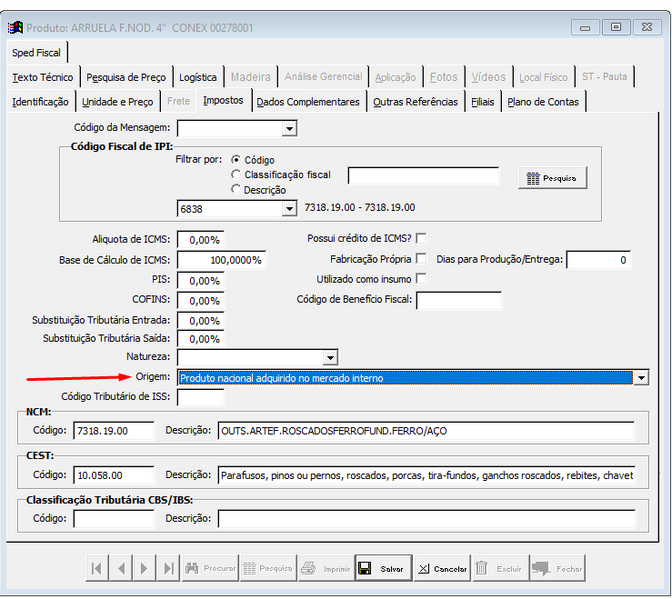Click the CBS/IBS Descrição field
Image resolution: width=672 pixels, height=599 pixels.
426,518
